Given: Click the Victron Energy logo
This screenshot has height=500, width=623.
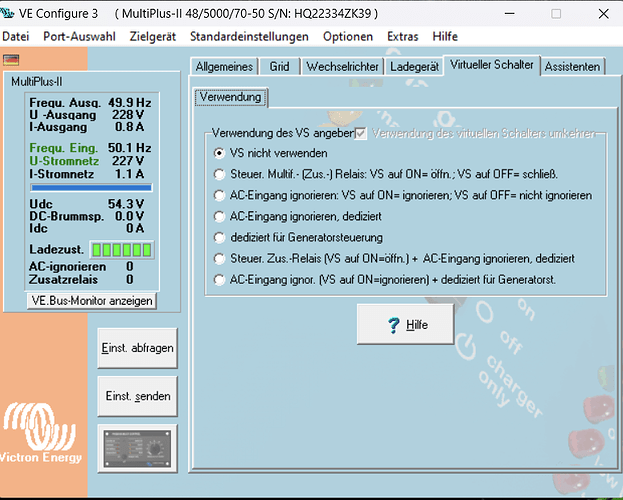Looking at the screenshot, I should pos(41,433).
